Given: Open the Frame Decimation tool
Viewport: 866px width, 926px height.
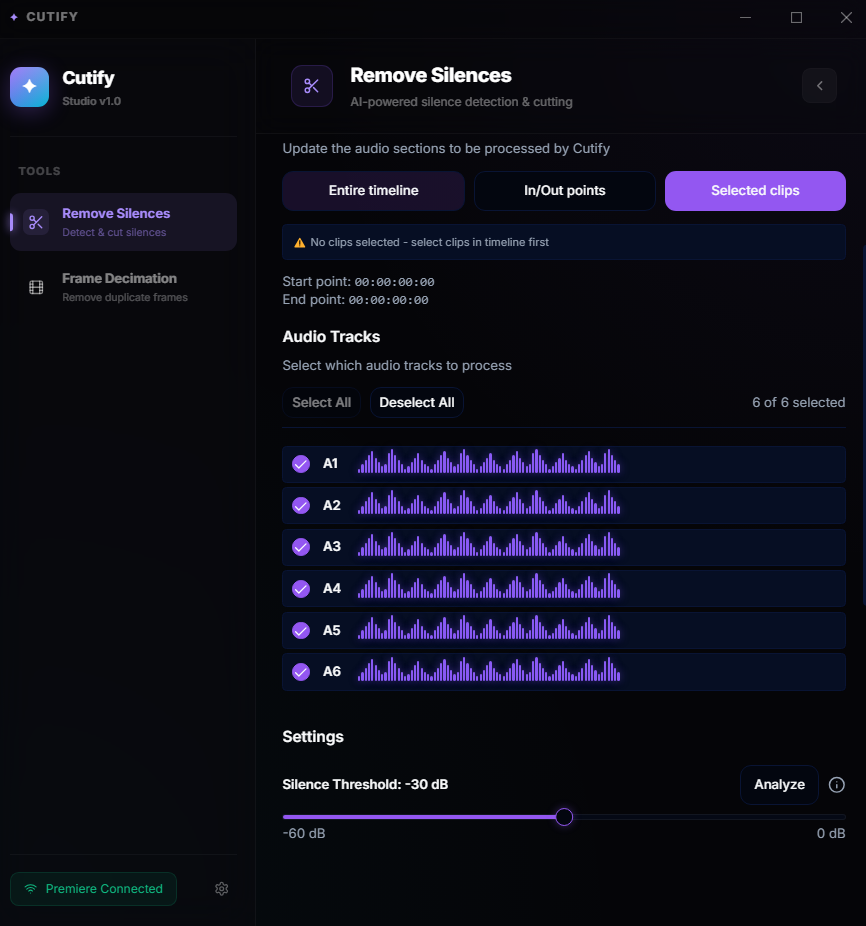Looking at the screenshot, I should [123, 287].
